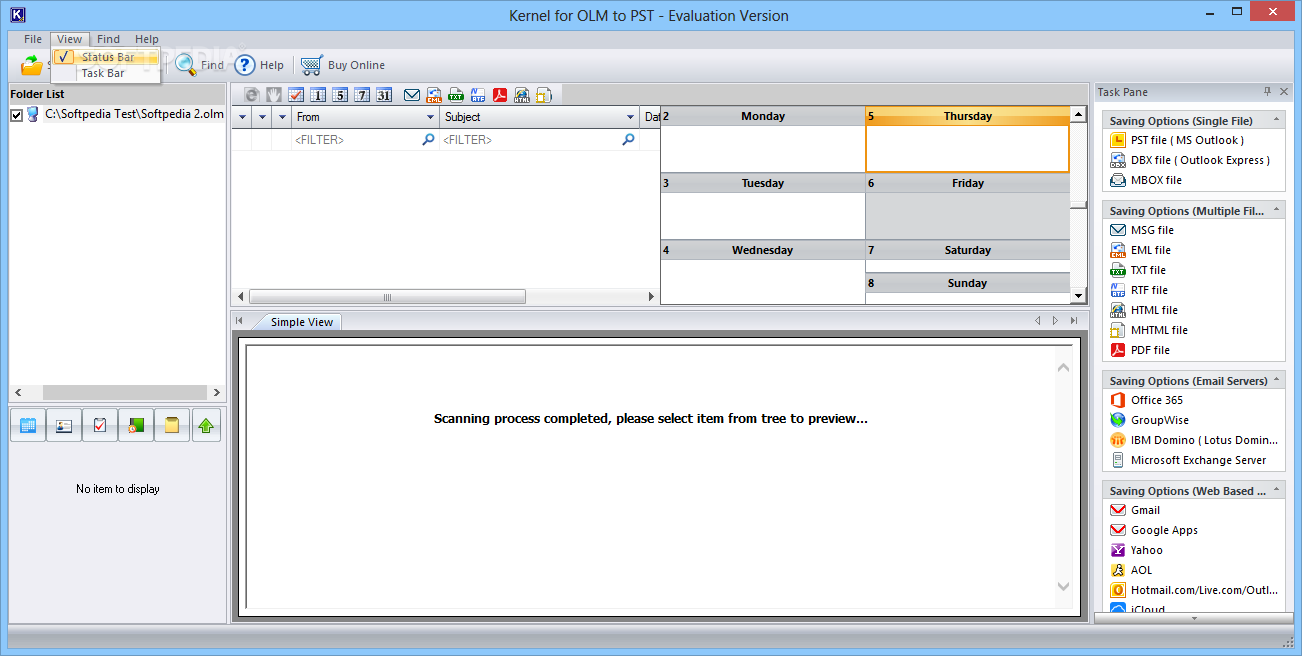Click the TXT save icon in toolbar
This screenshot has width=1302, height=656.
point(456,95)
